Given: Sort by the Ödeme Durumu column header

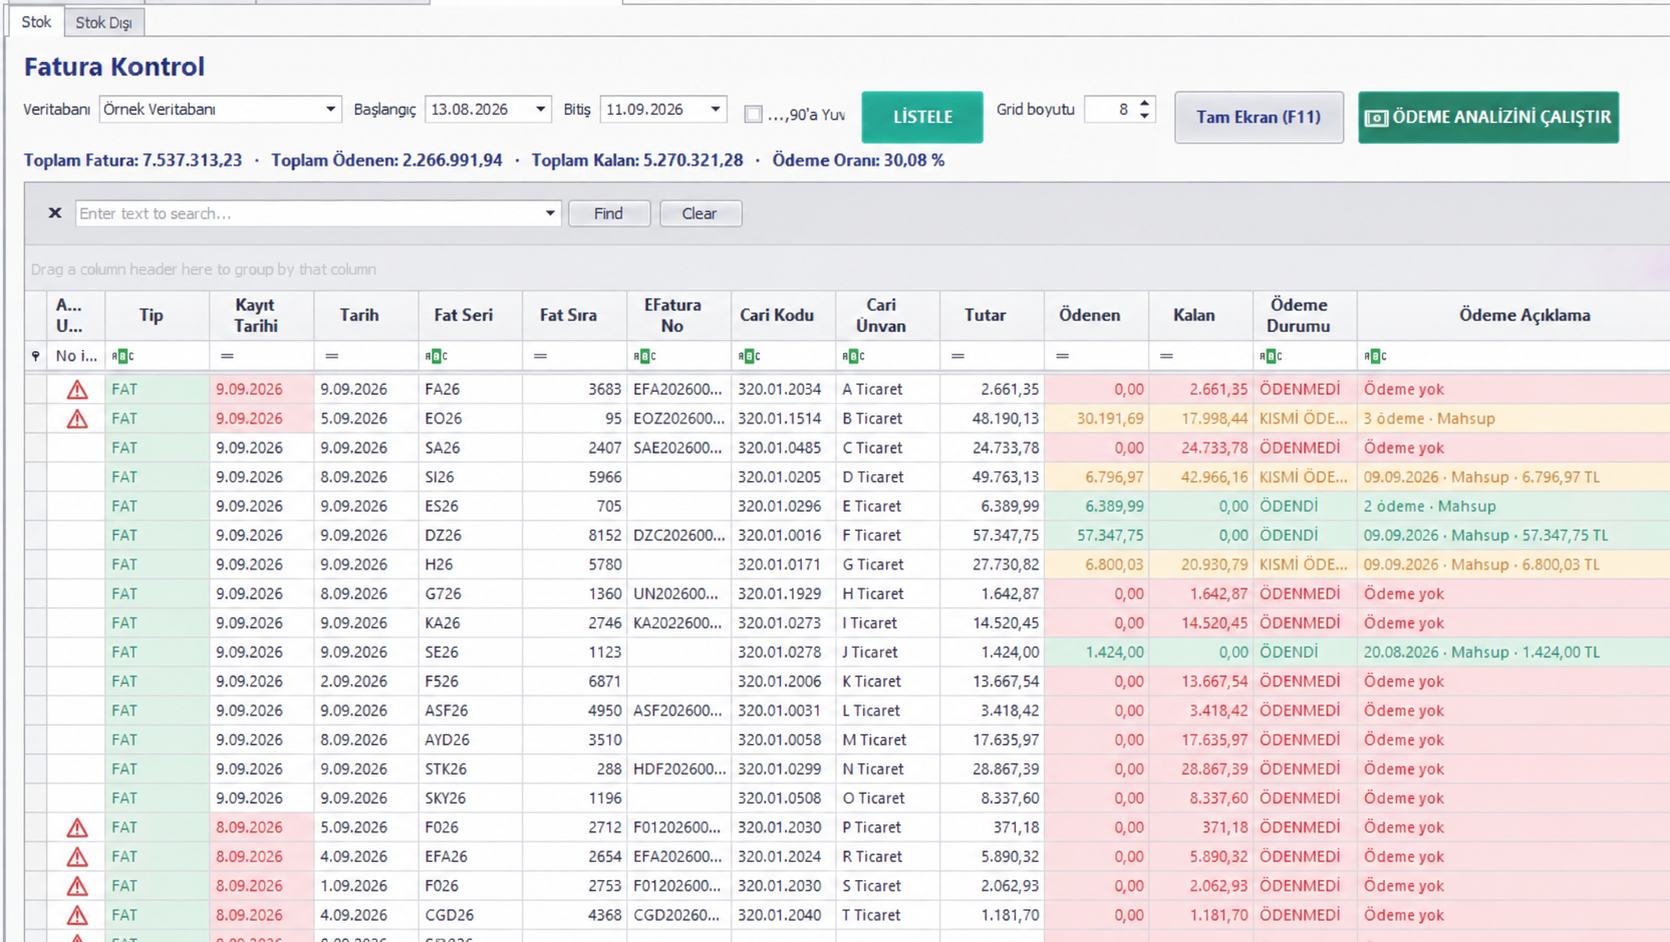Looking at the screenshot, I should point(1305,315).
